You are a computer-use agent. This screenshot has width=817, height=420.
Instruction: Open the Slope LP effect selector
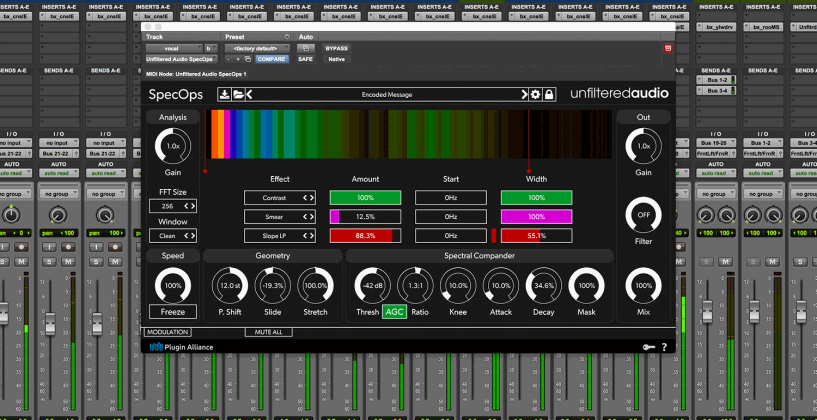click(280, 236)
